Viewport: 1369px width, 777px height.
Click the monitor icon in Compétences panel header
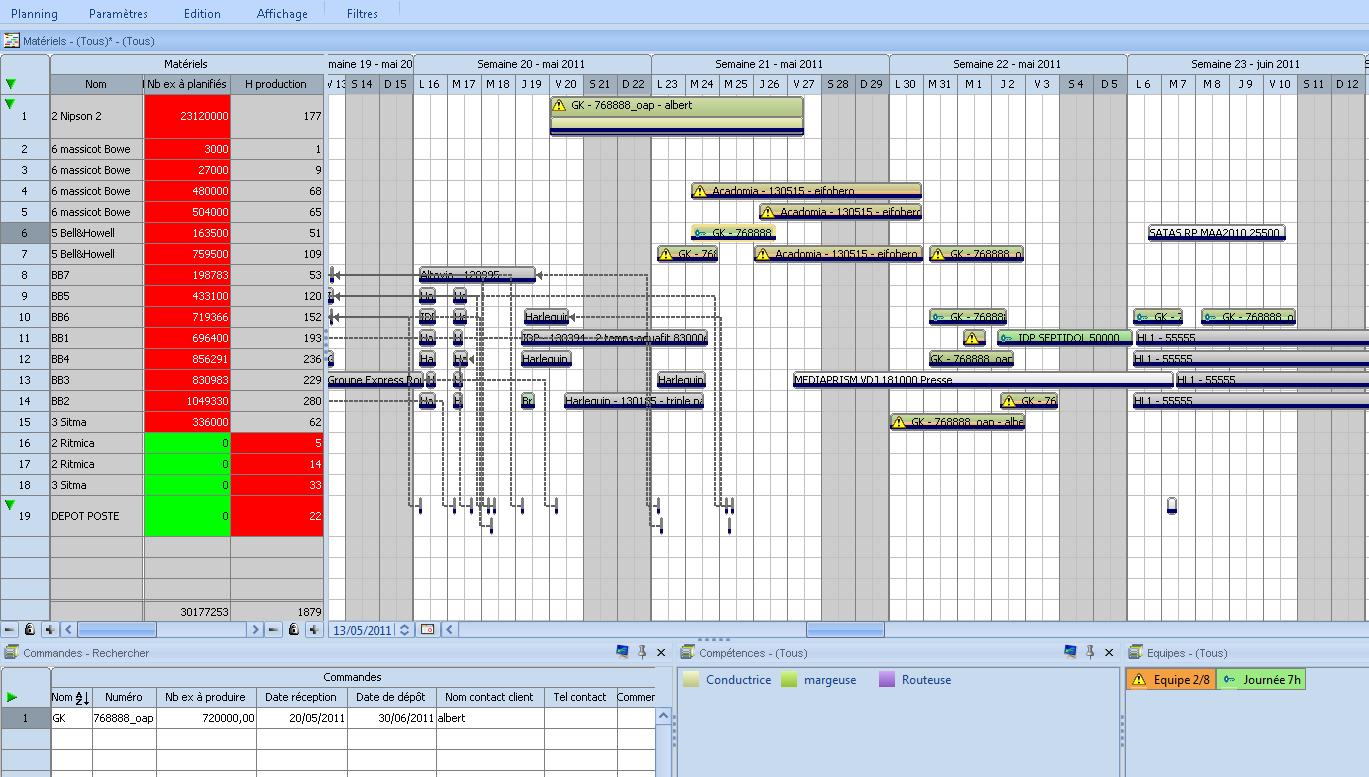(x=1071, y=652)
